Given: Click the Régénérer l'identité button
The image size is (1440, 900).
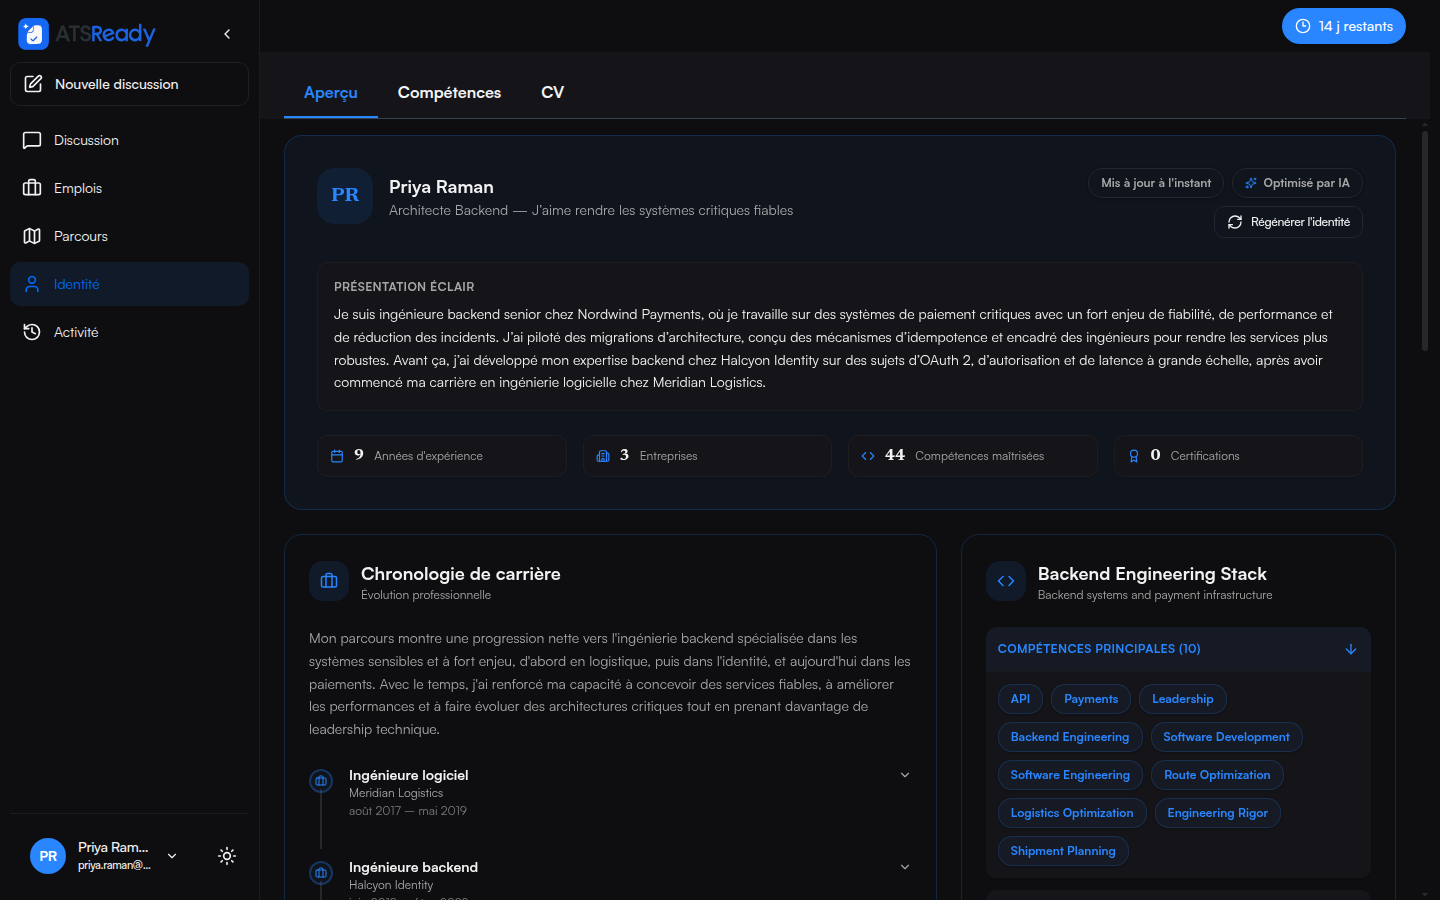Looking at the screenshot, I should point(1288,222).
